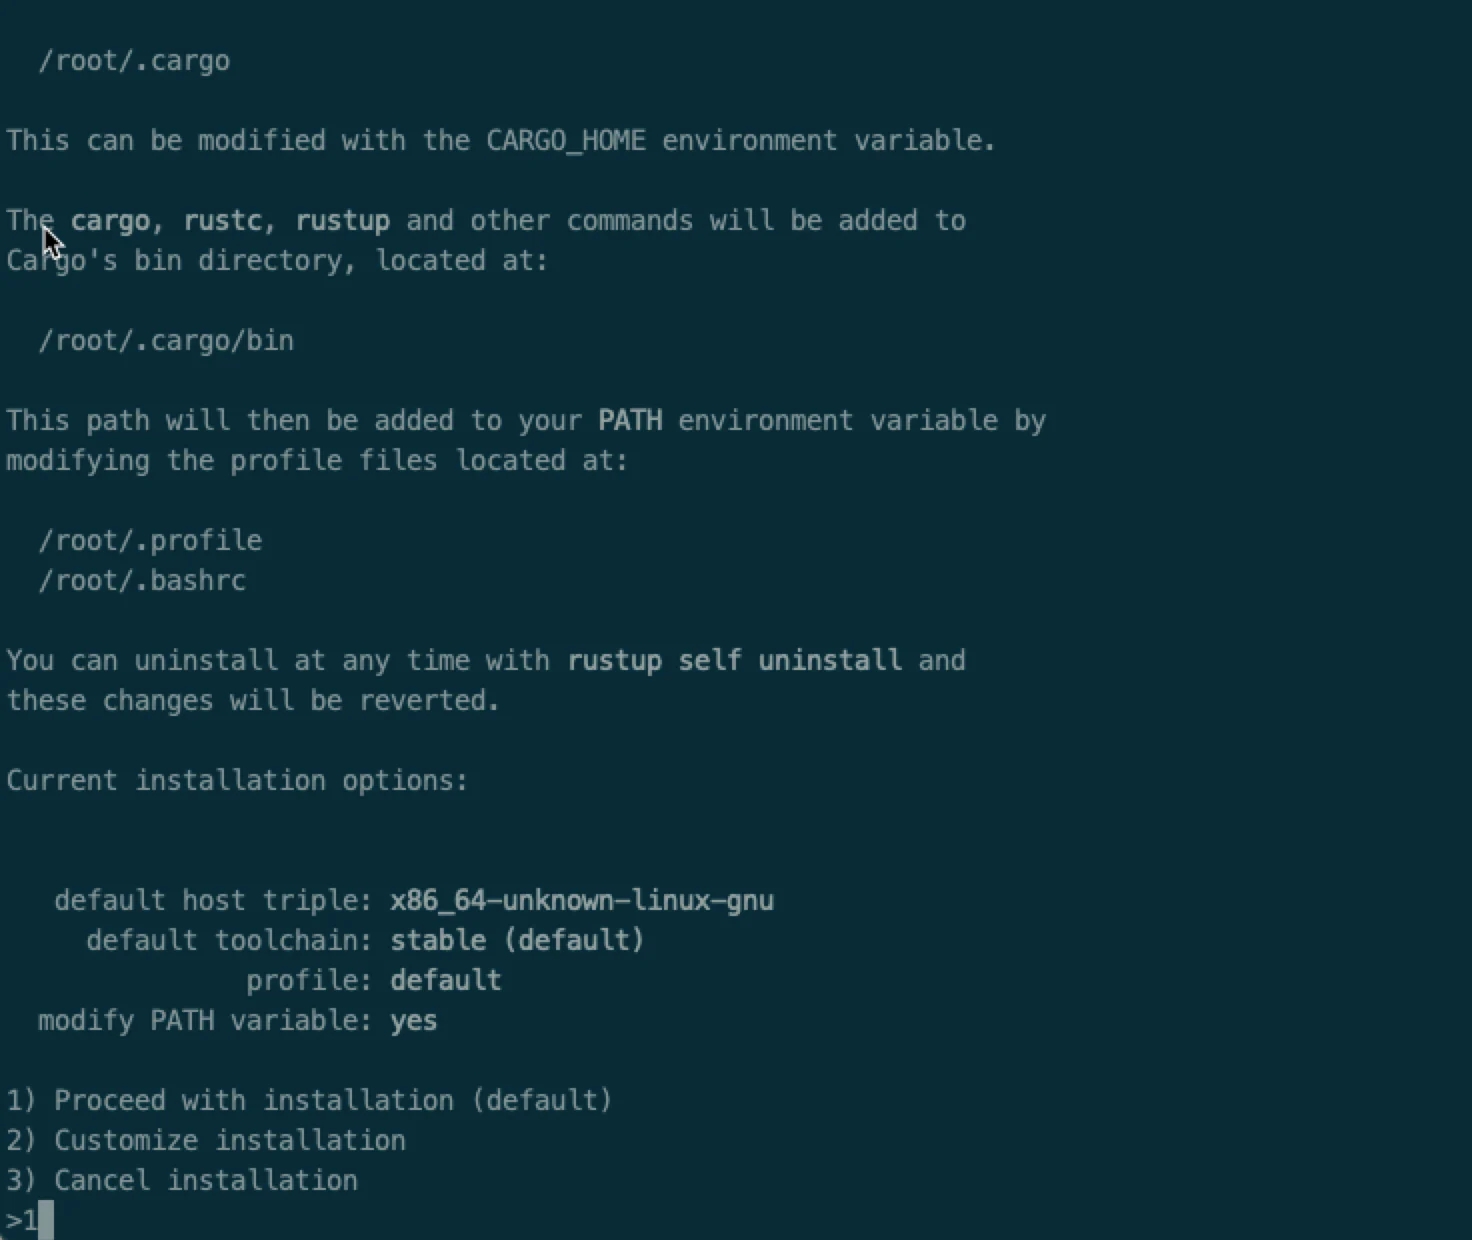Click the bold word rustup after rustc
Screen dimensions: 1472x1240
[342, 221]
